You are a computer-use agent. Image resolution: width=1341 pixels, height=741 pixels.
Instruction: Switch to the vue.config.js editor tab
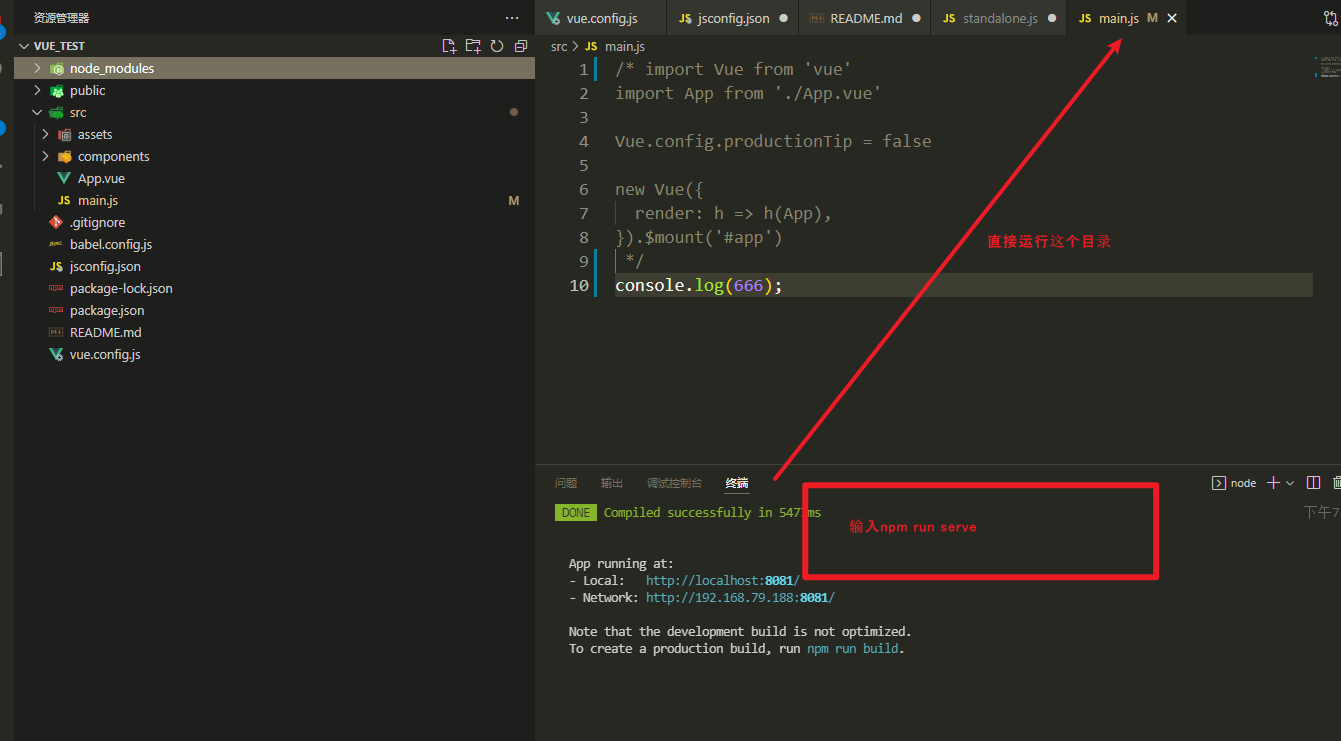pyautogui.click(x=600, y=18)
